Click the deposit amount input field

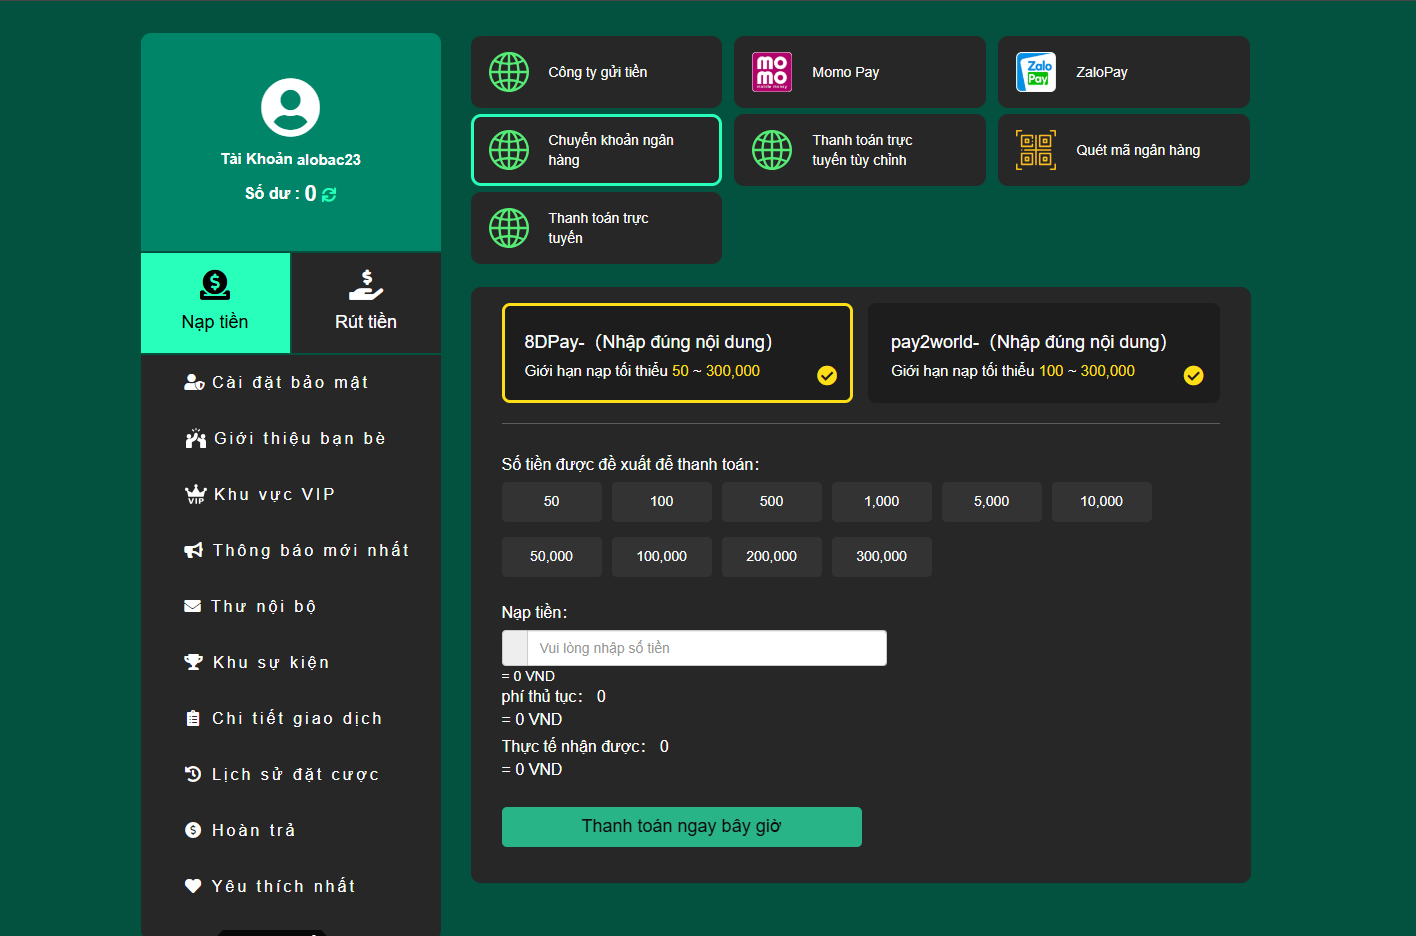pyautogui.click(x=706, y=648)
